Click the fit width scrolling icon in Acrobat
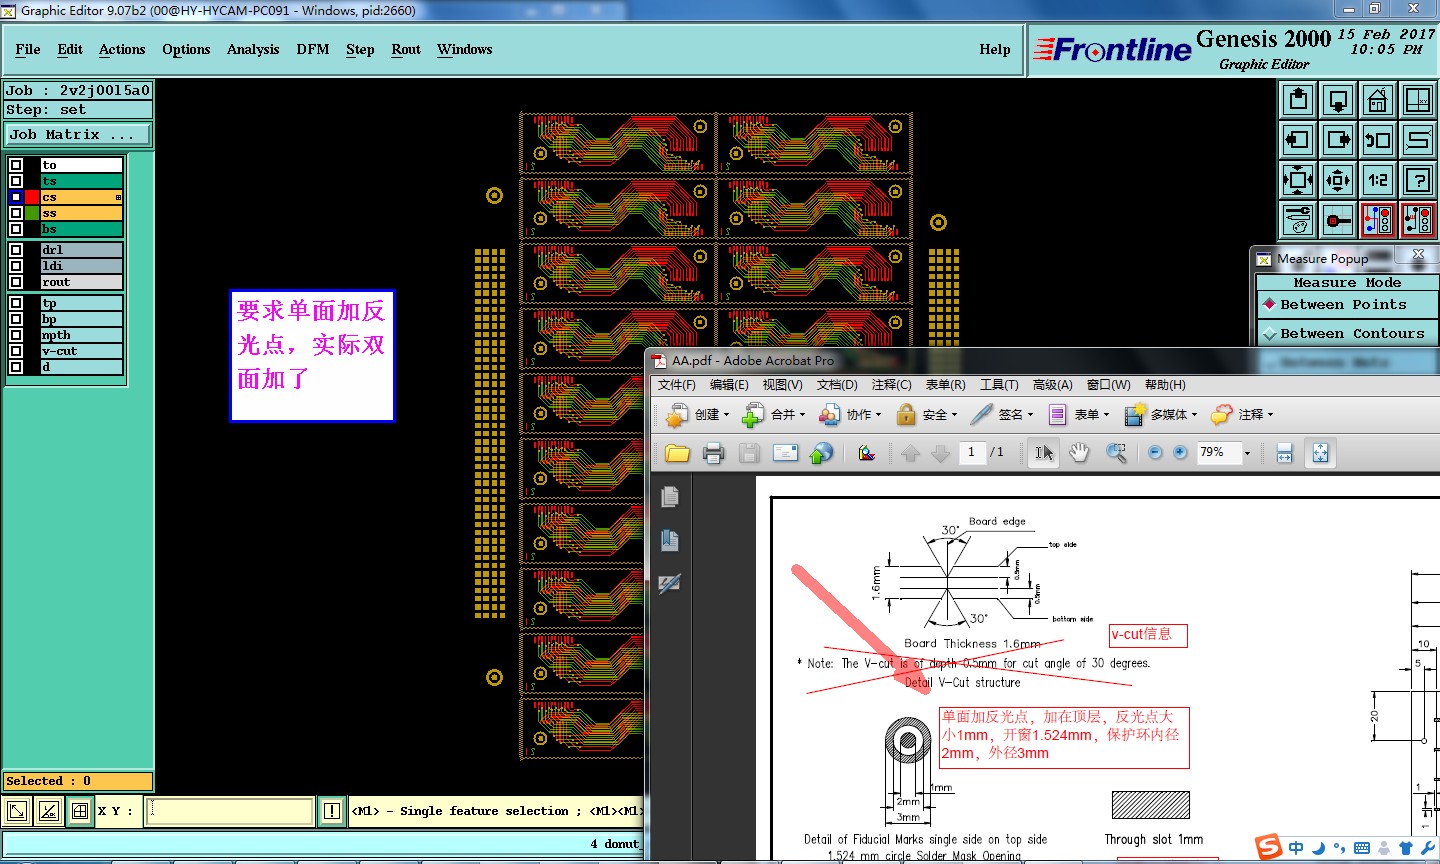The image size is (1440, 864). tap(1285, 453)
